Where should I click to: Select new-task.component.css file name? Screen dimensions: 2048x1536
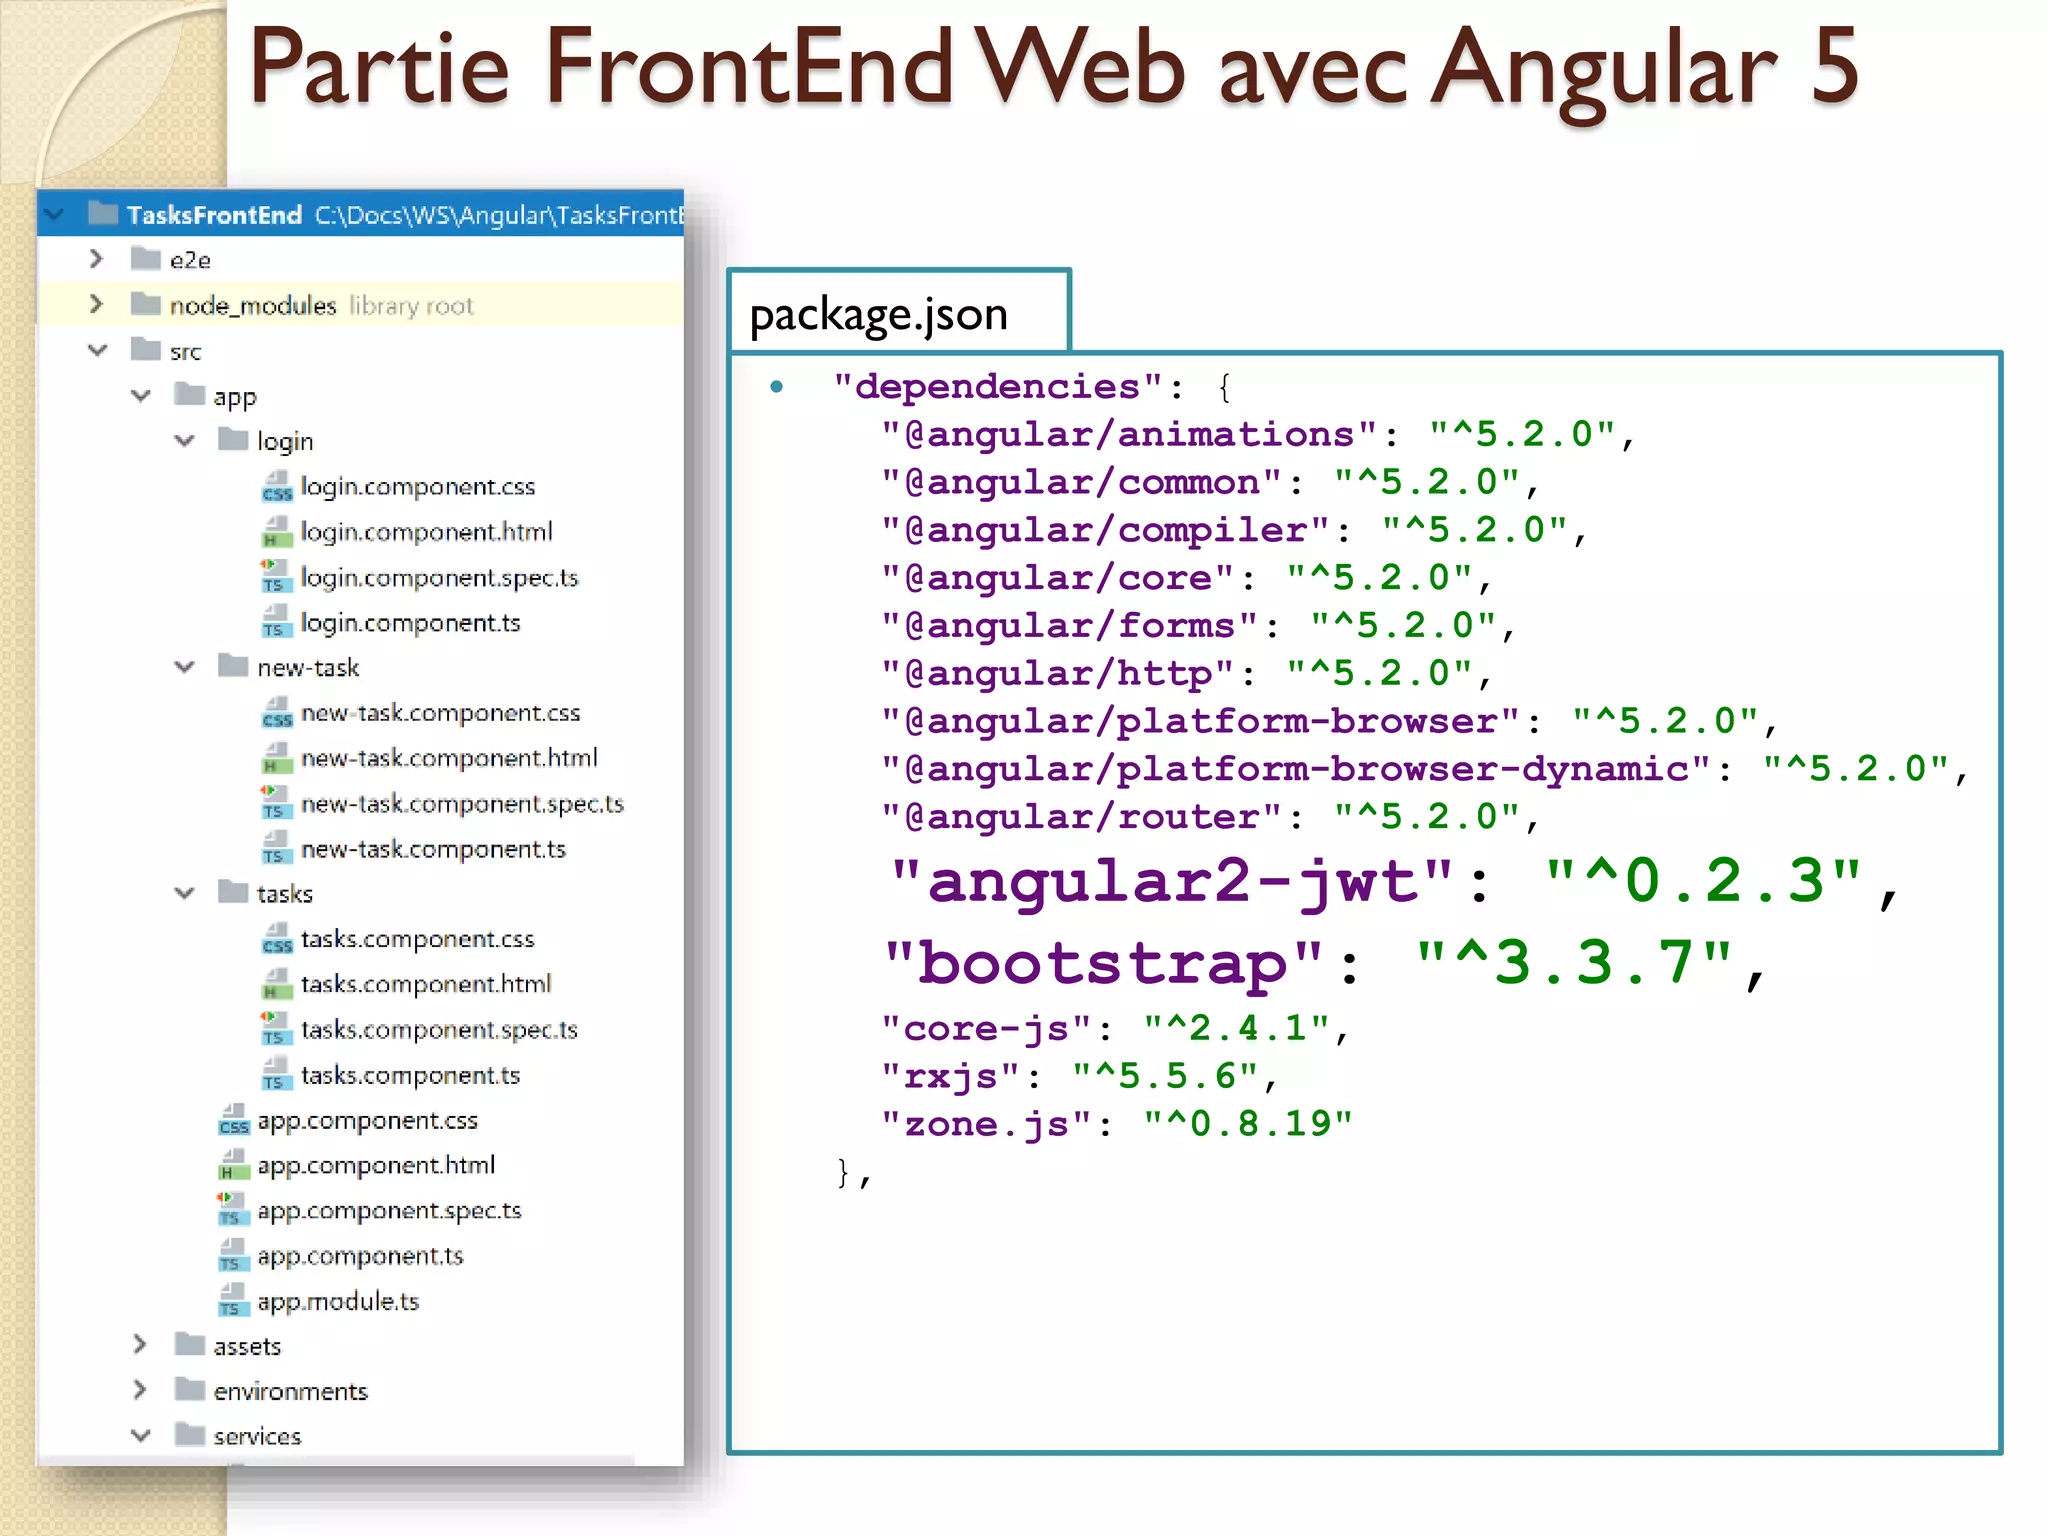[x=441, y=713]
